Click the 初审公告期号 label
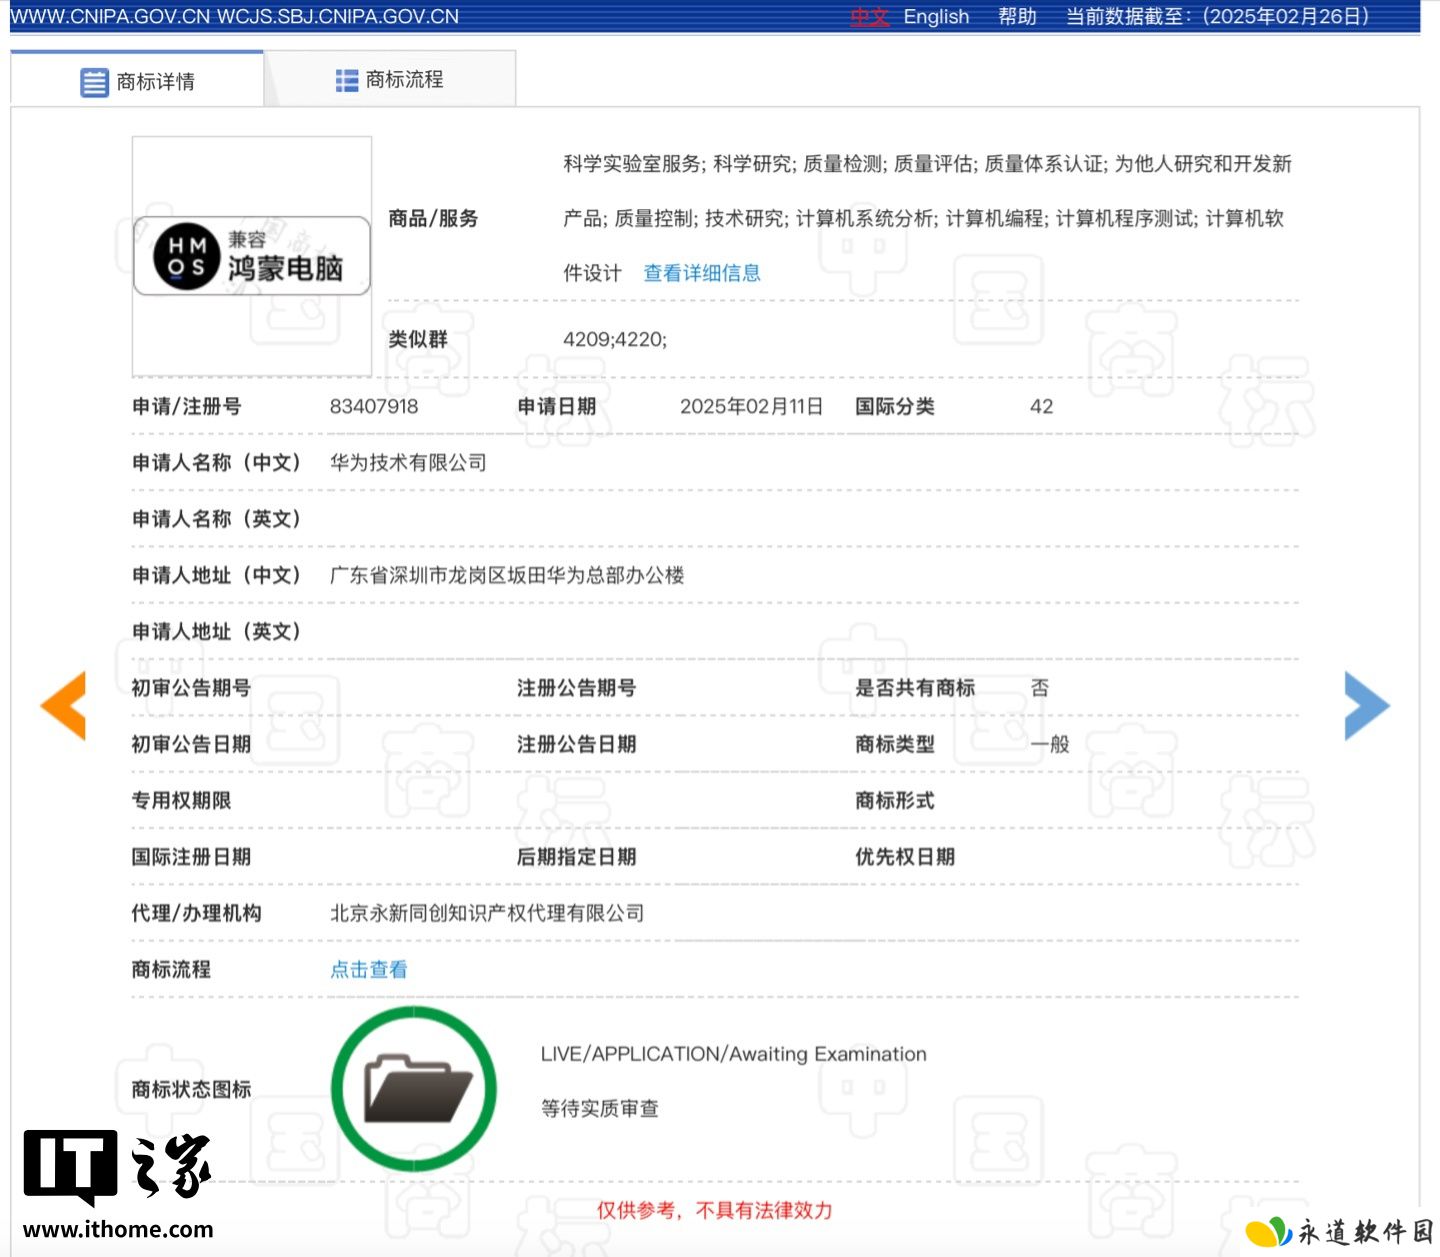The image size is (1440, 1257). click(191, 688)
